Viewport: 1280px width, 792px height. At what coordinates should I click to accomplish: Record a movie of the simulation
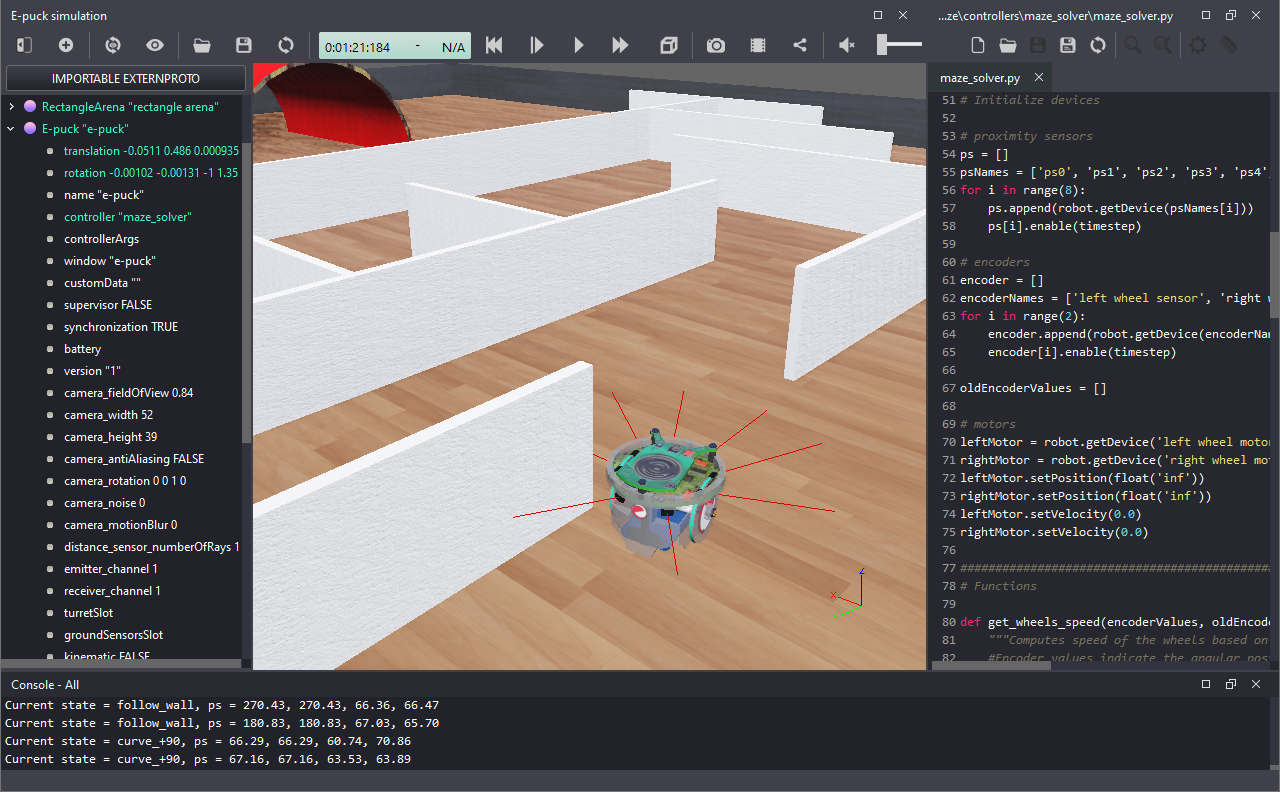pos(758,45)
